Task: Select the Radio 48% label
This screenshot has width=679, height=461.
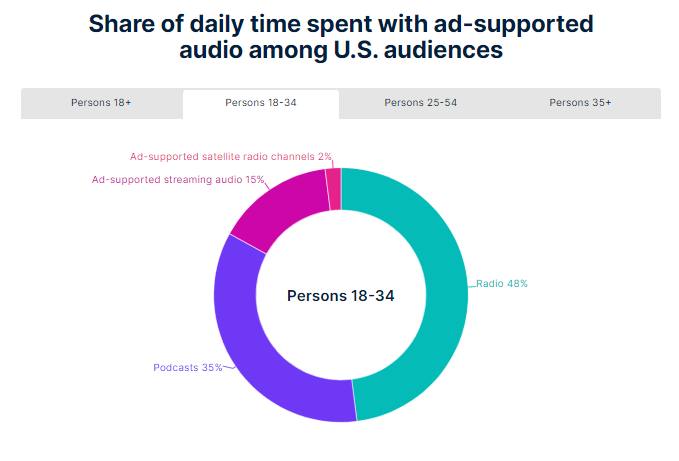Action: point(502,284)
